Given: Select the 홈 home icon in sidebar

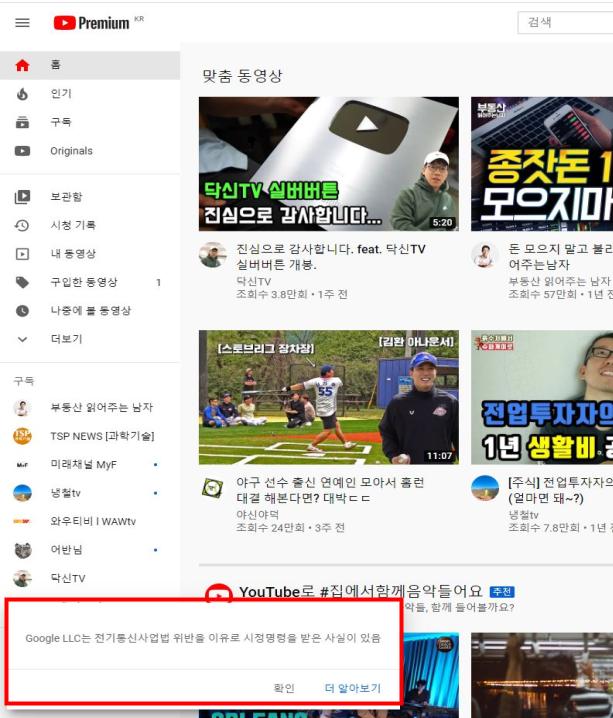Looking at the screenshot, I should [x=22, y=65].
